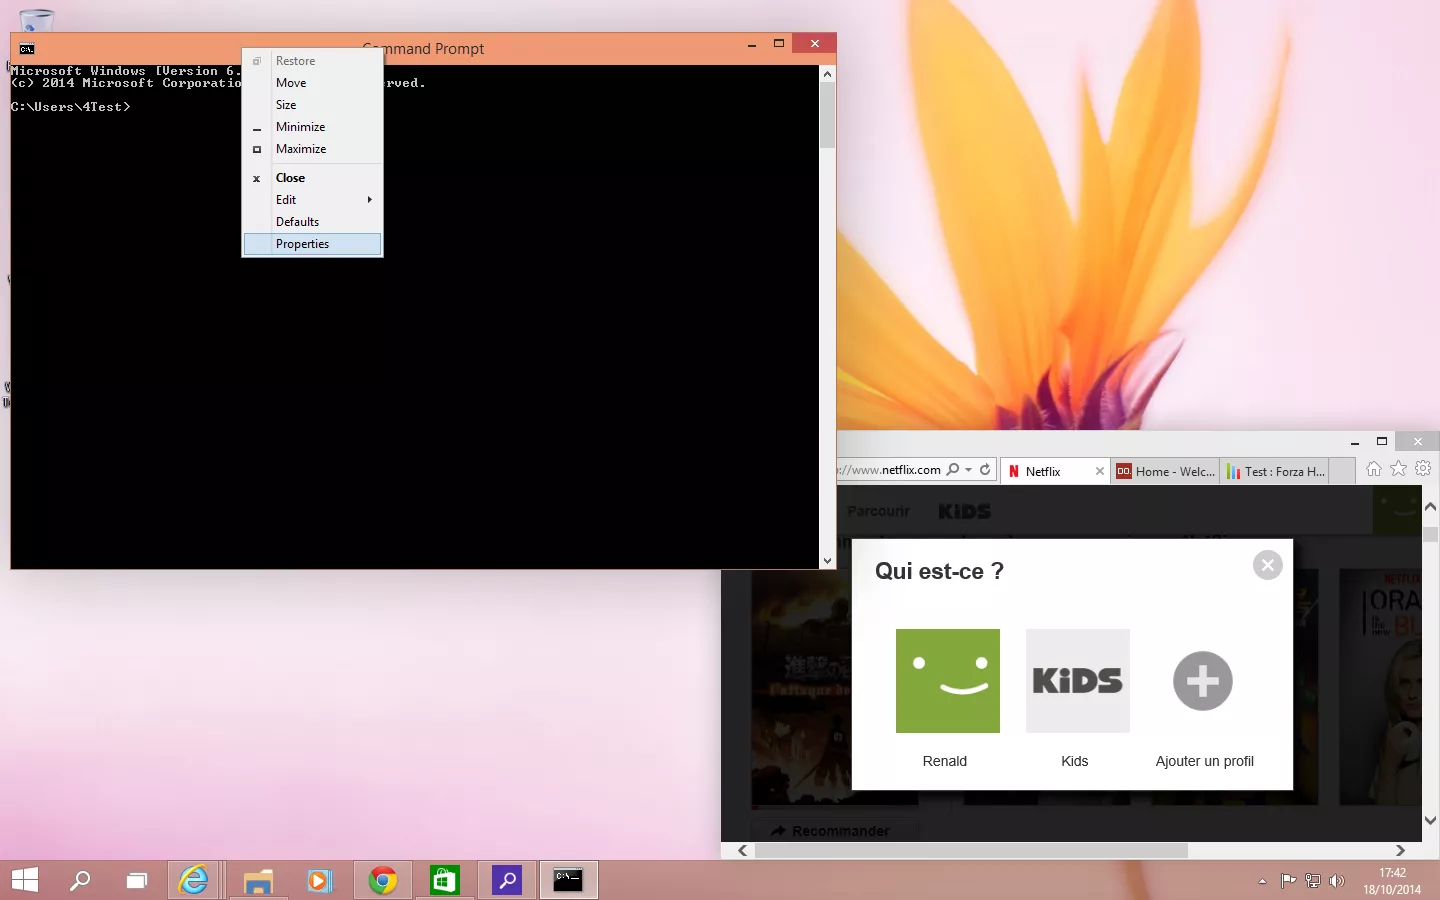Open the Windows Store taskbar icon

(x=444, y=880)
